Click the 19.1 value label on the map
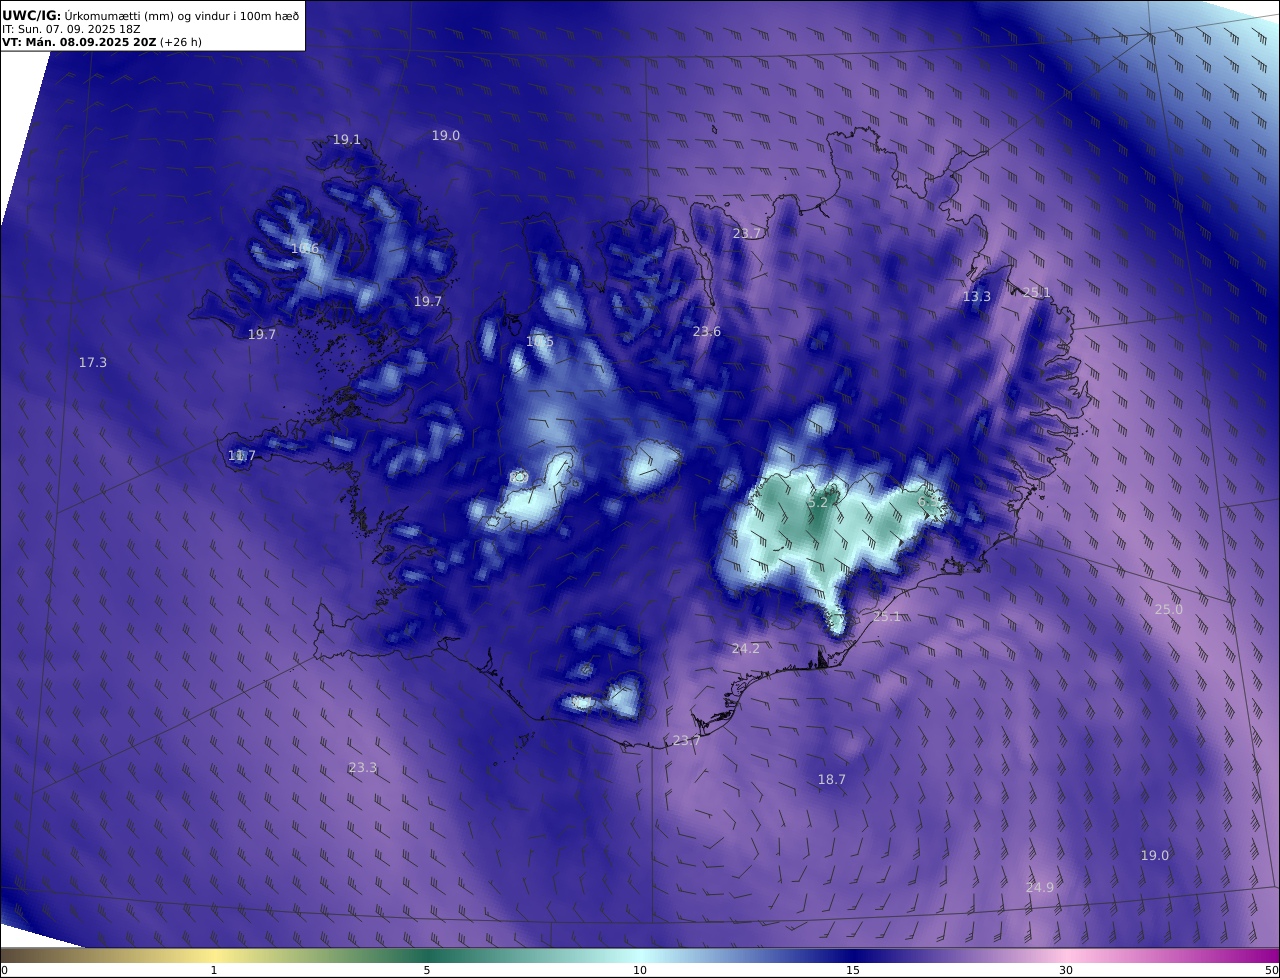 (347, 140)
